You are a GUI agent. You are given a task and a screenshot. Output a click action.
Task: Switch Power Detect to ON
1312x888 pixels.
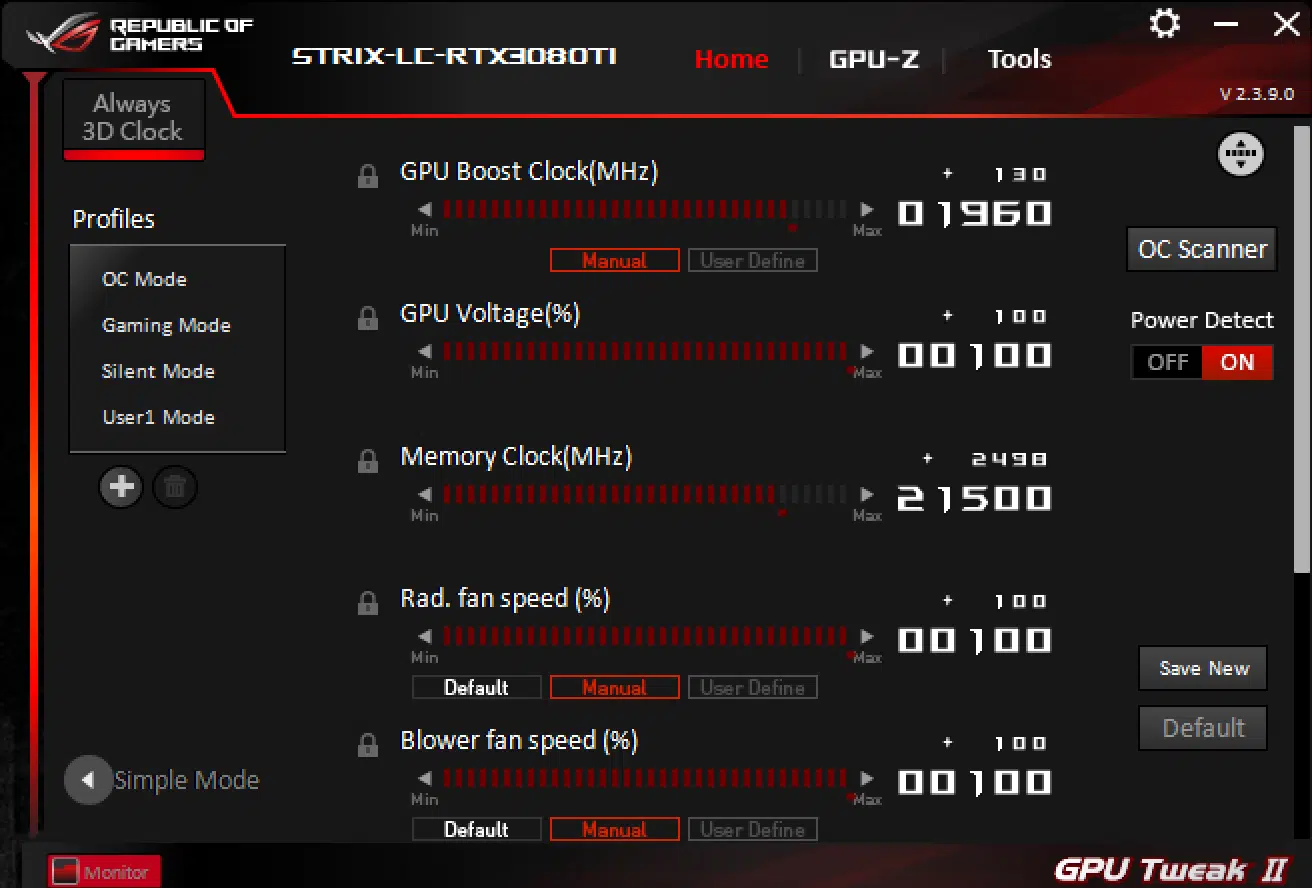[1237, 362]
